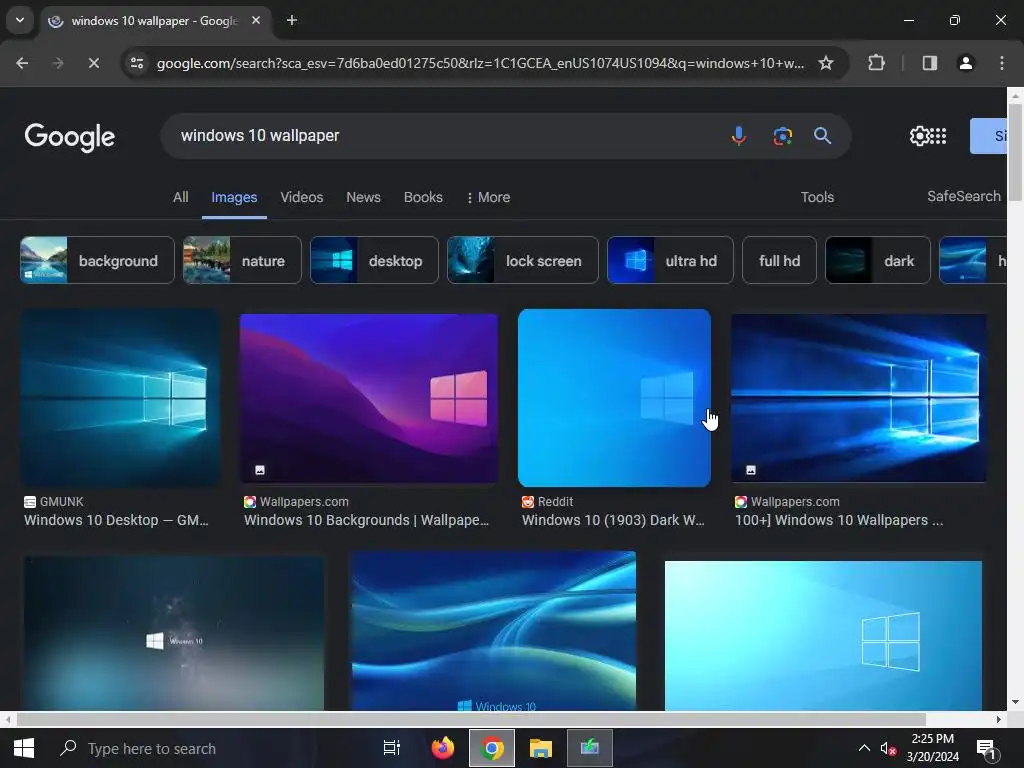Image resolution: width=1024 pixels, height=768 pixels.
Task: Switch to the All results tab
Action: click(181, 197)
